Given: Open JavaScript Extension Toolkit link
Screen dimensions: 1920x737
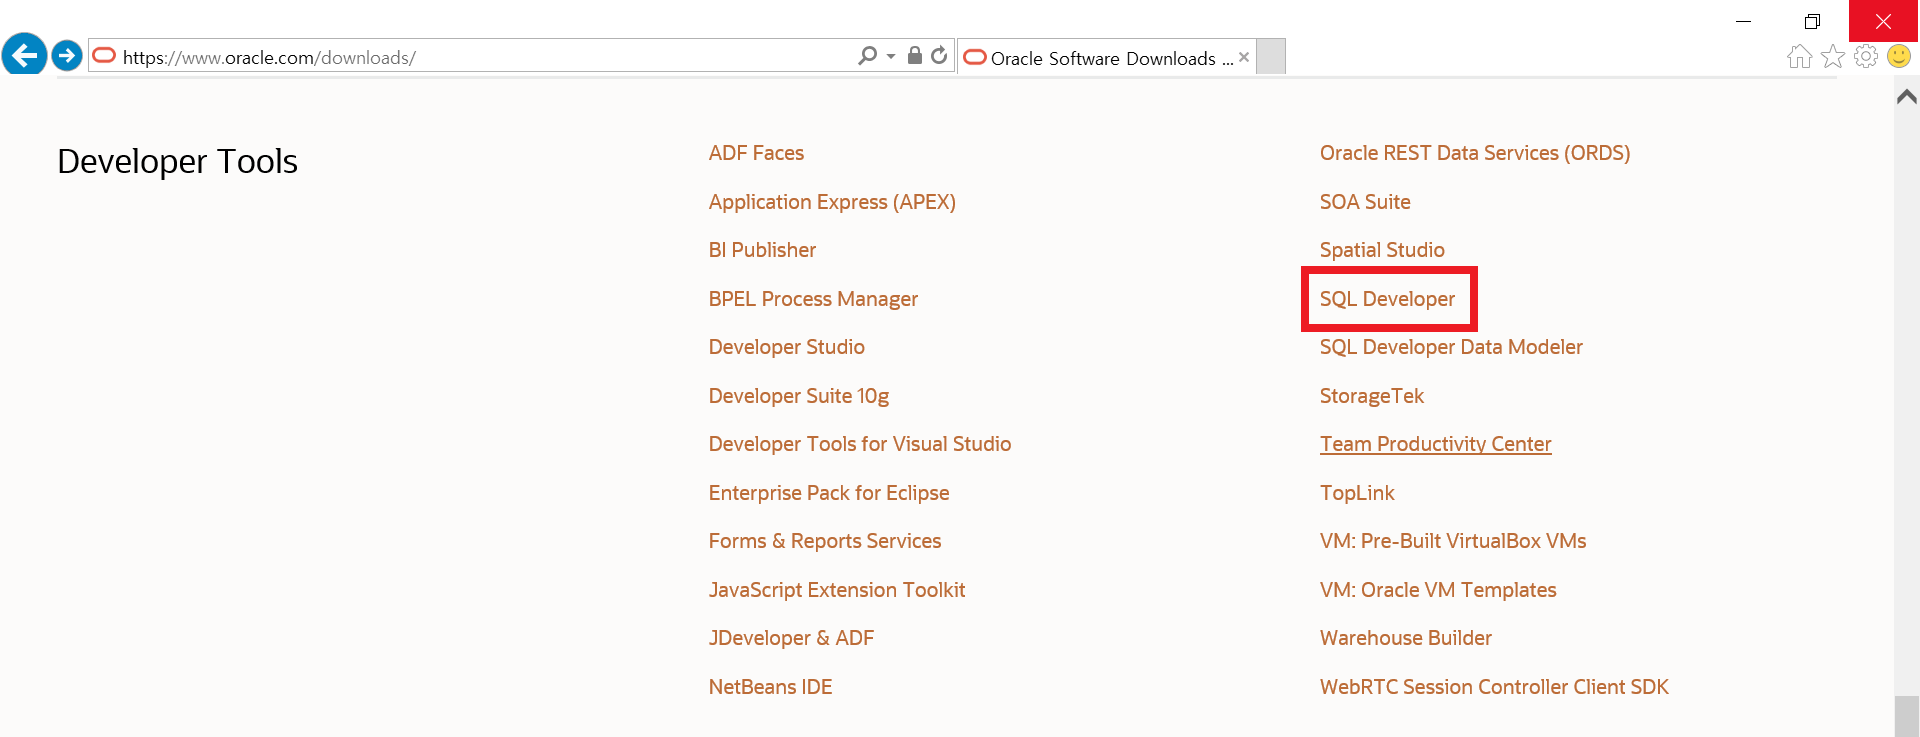Looking at the screenshot, I should 836,590.
